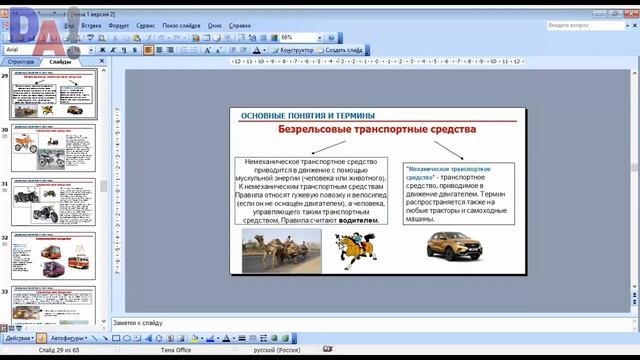Toggle Align Right for text
Screen dimensions: 640x360
pyautogui.click(x=170, y=50)
